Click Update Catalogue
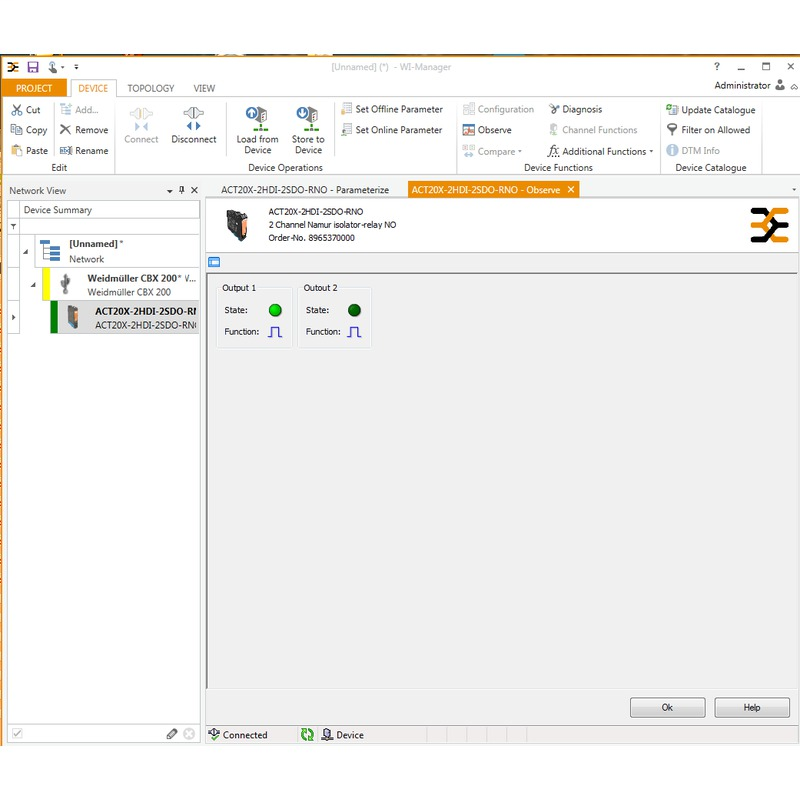 pos(711,110)
